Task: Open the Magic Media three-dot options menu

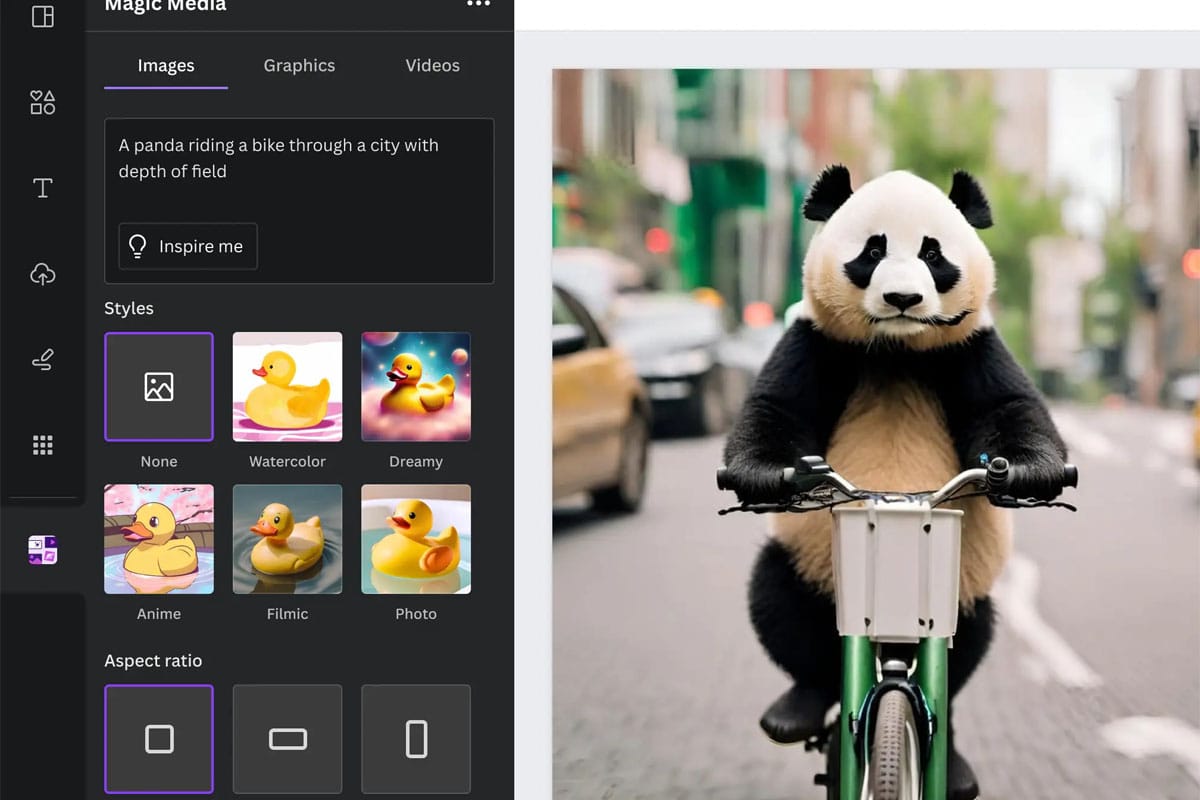Action: tap(478, 5)
